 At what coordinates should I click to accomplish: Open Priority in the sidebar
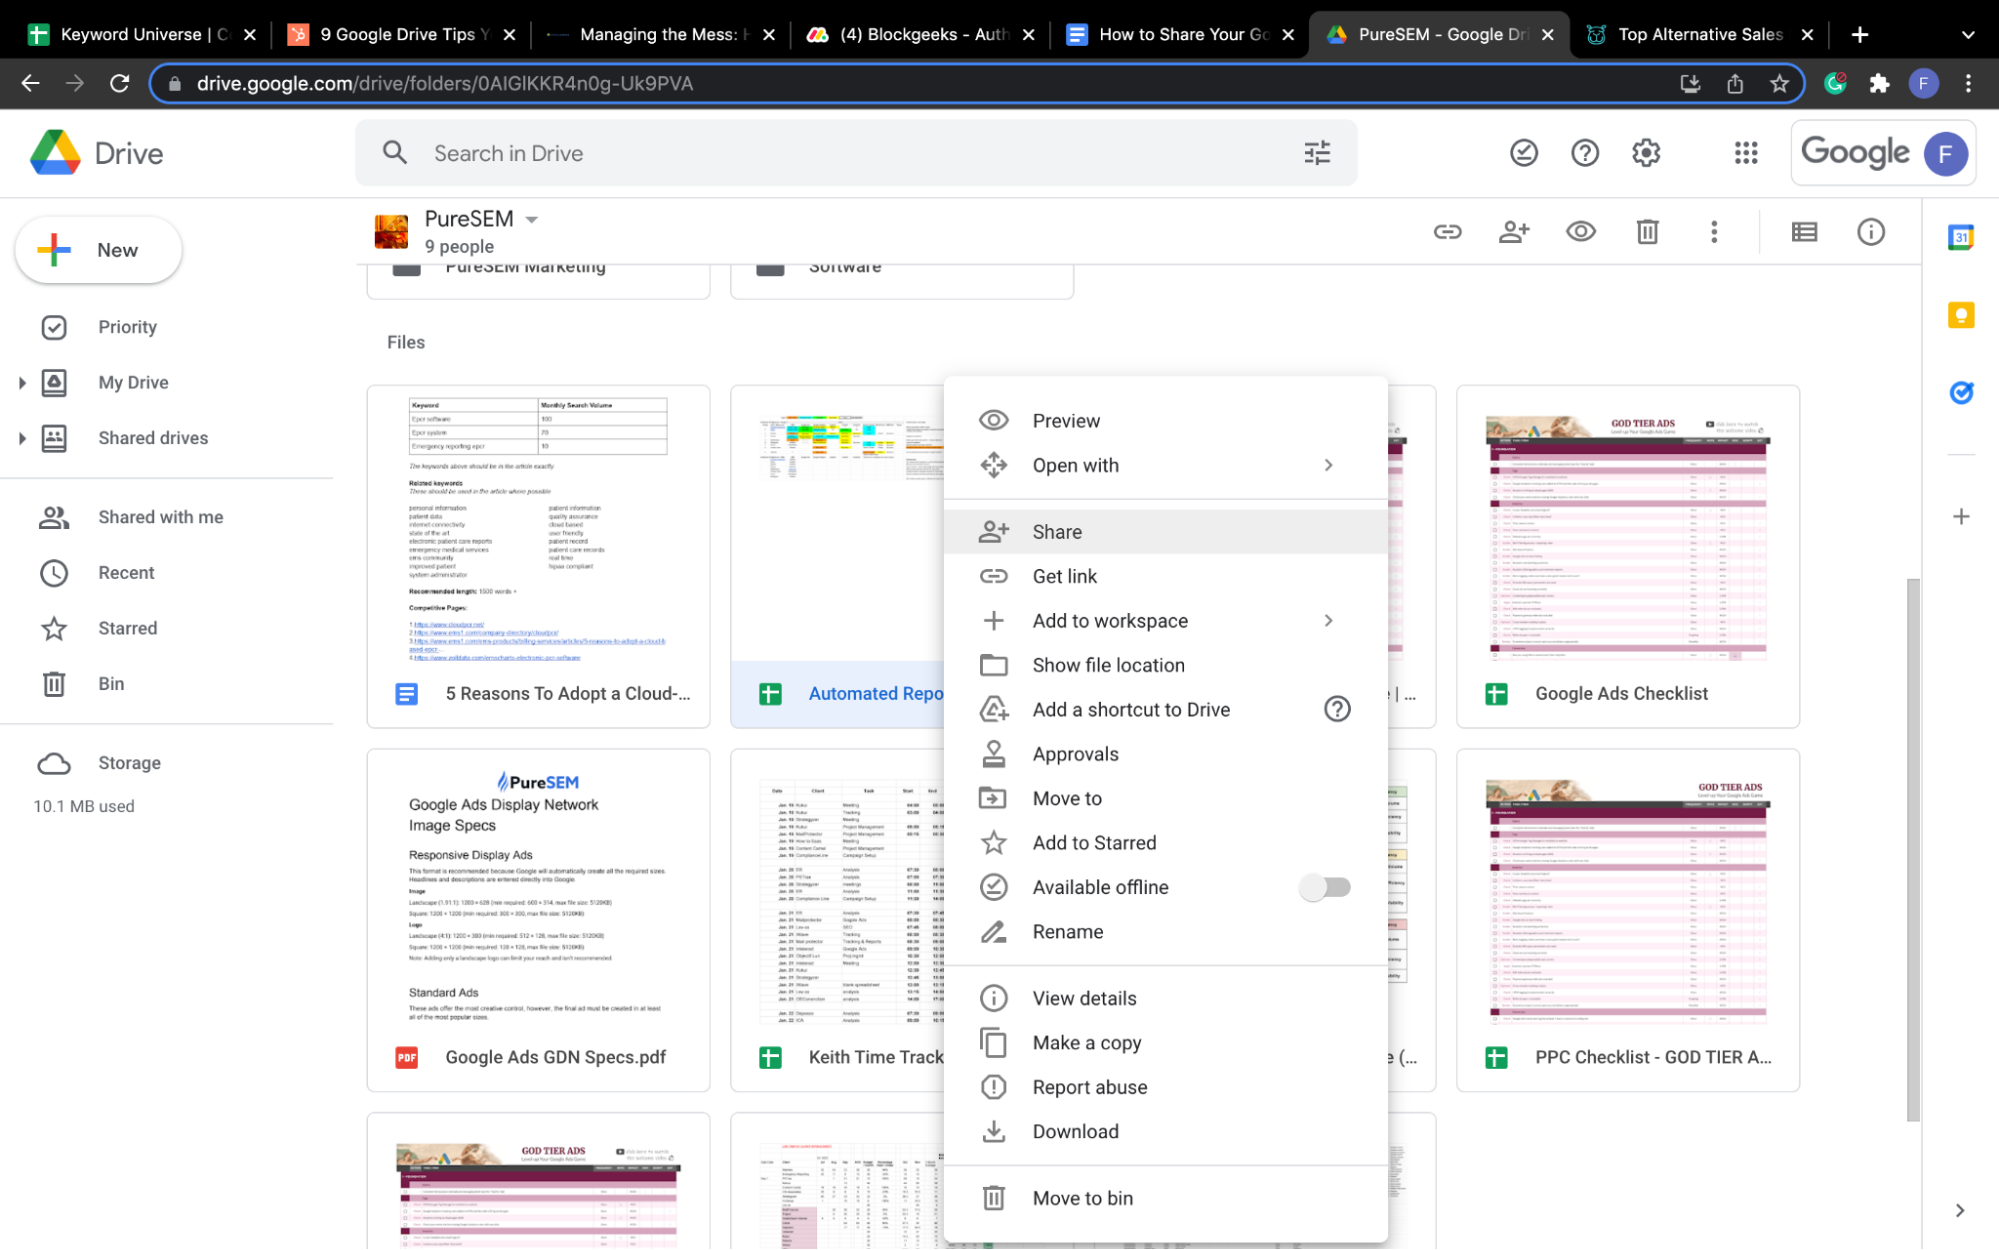[127, 327]
